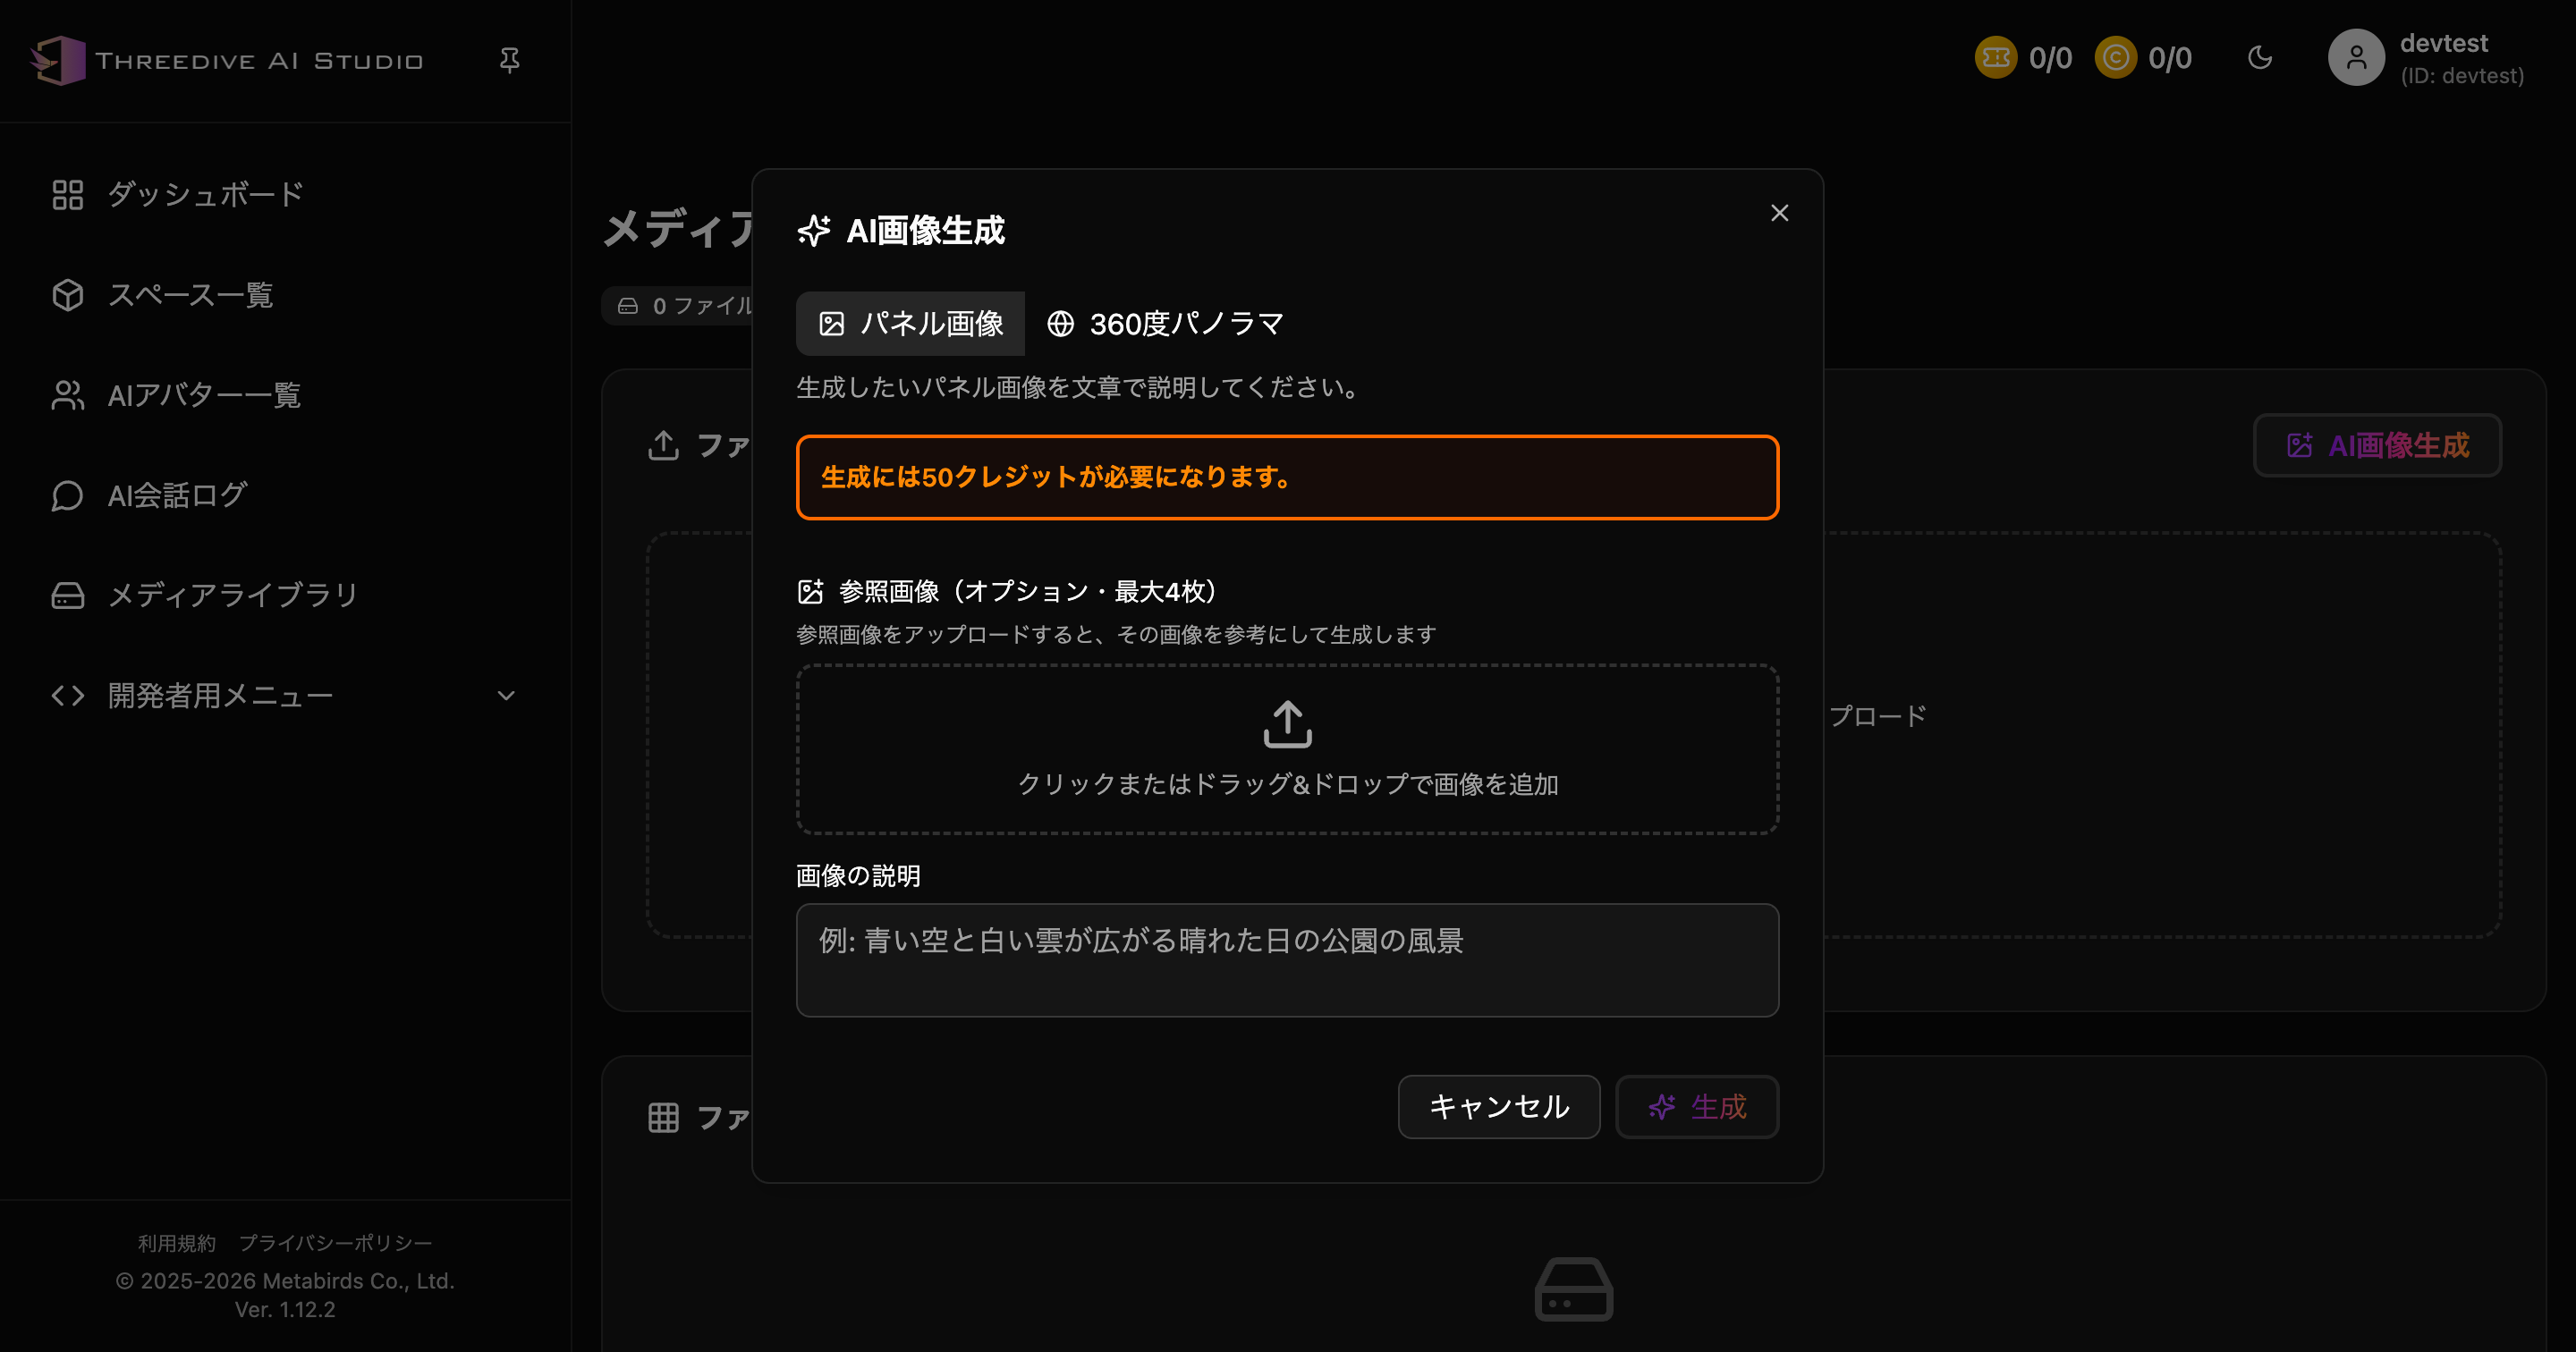2576x1352 pixels.
Task: Click the globe icon on panorama tab
Action: click(1060, 323)
